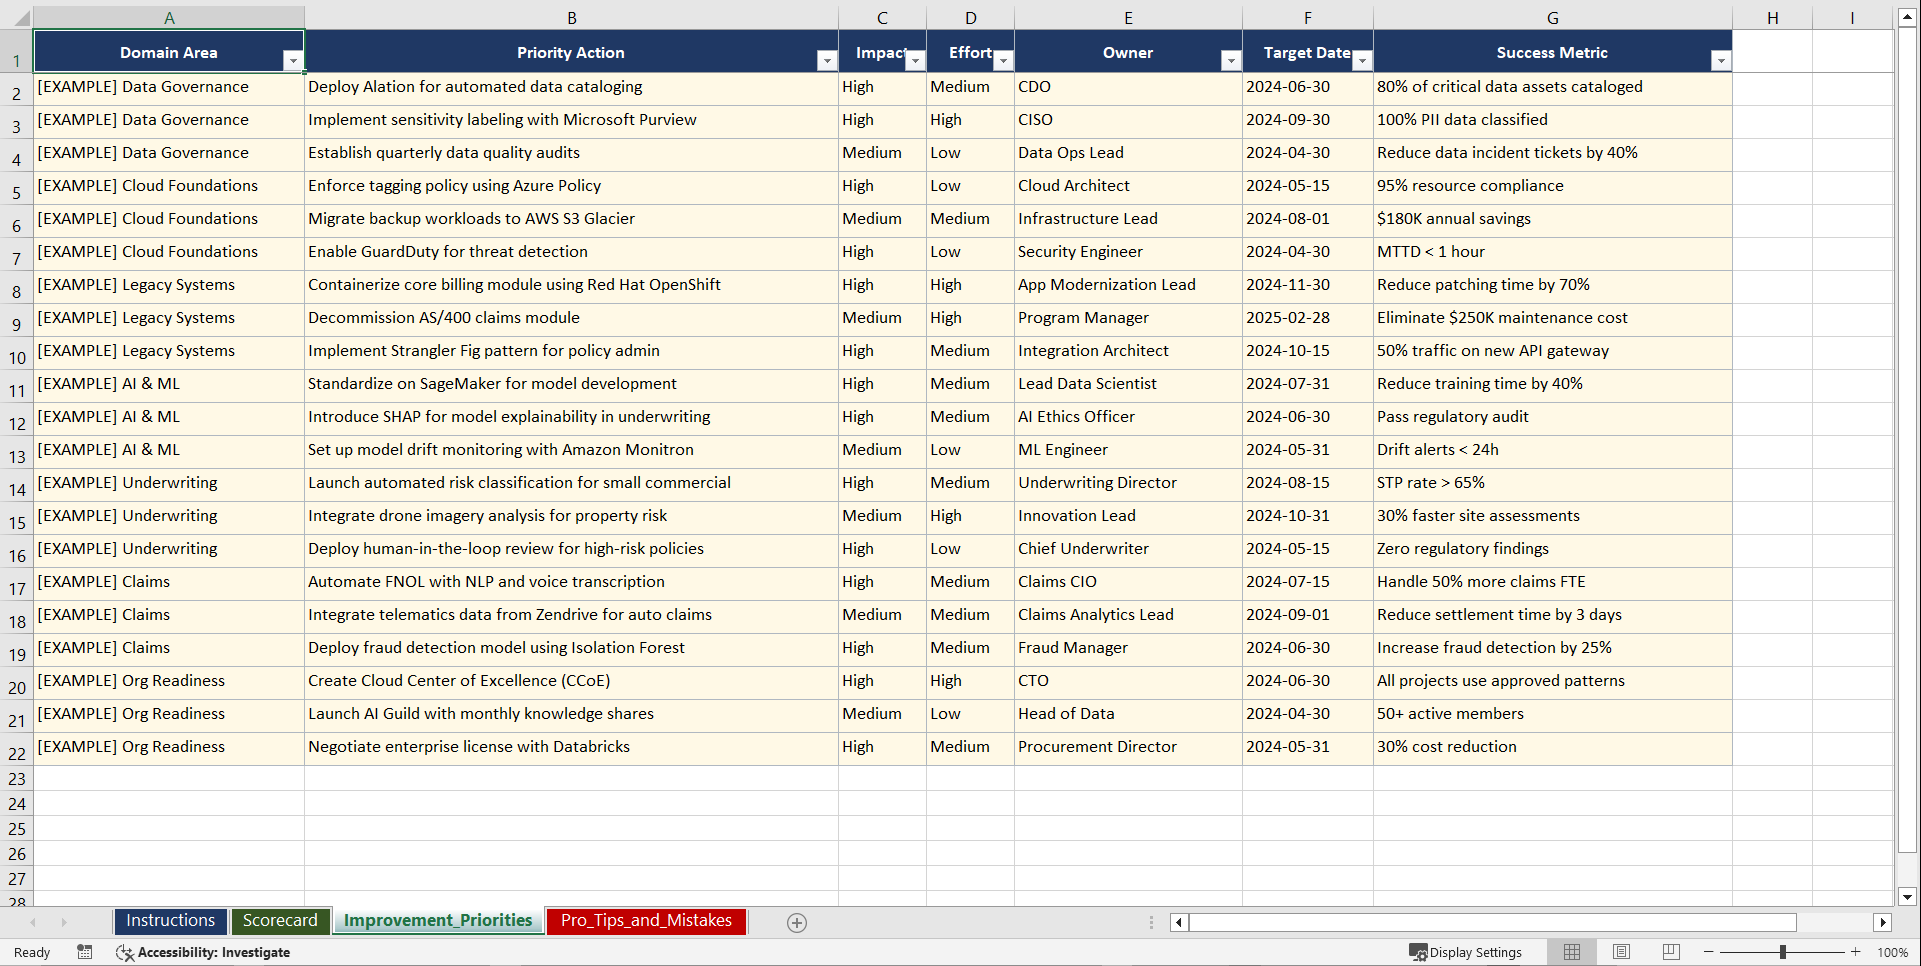The width and height of the screenshot is (1921, 966).
Task: Adjust the zoom slider handle
Action: click(1784, 952)
